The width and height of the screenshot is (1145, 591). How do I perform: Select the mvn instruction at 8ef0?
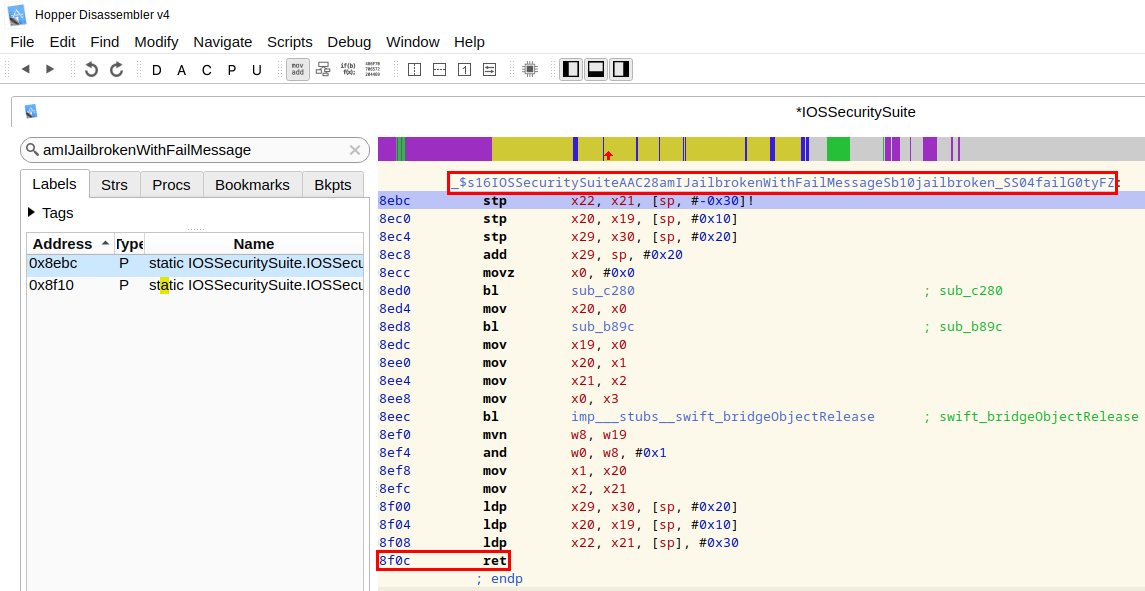762,435
